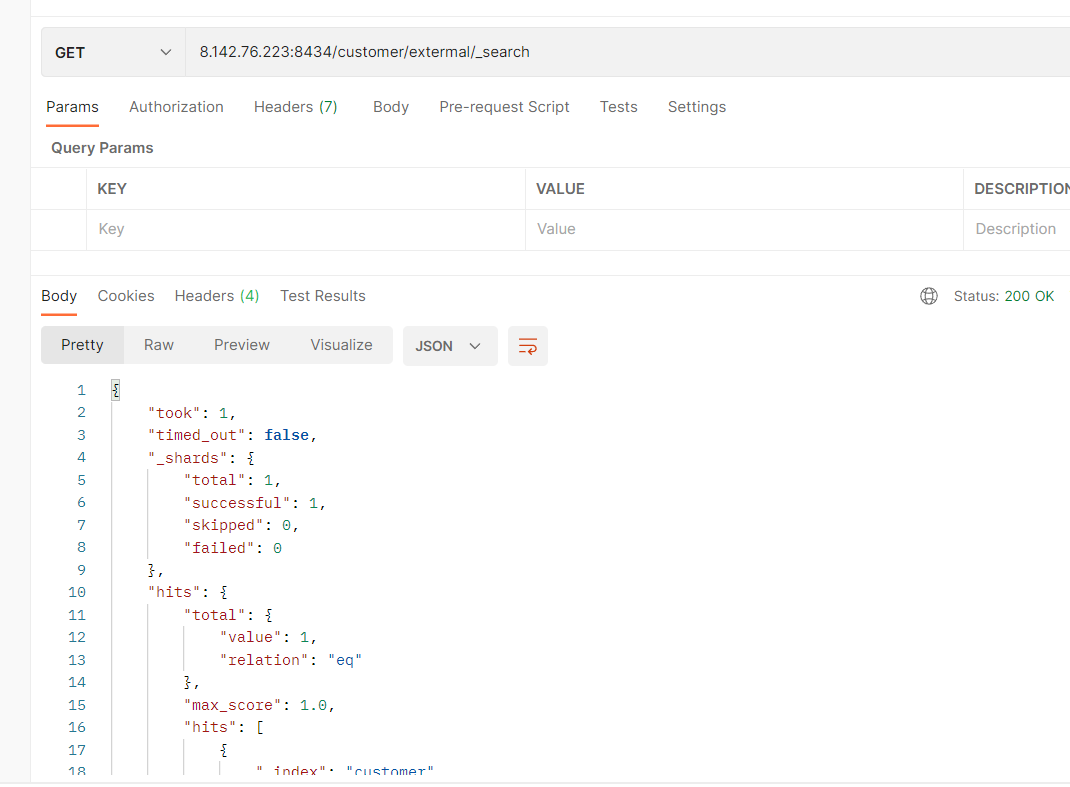
Task: Click the network globe icon
Action: 929,296
